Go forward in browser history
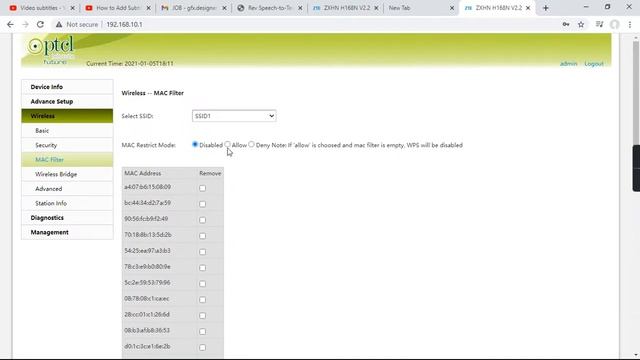The height and width of the screenshot is (360, 640). [25, 24]
